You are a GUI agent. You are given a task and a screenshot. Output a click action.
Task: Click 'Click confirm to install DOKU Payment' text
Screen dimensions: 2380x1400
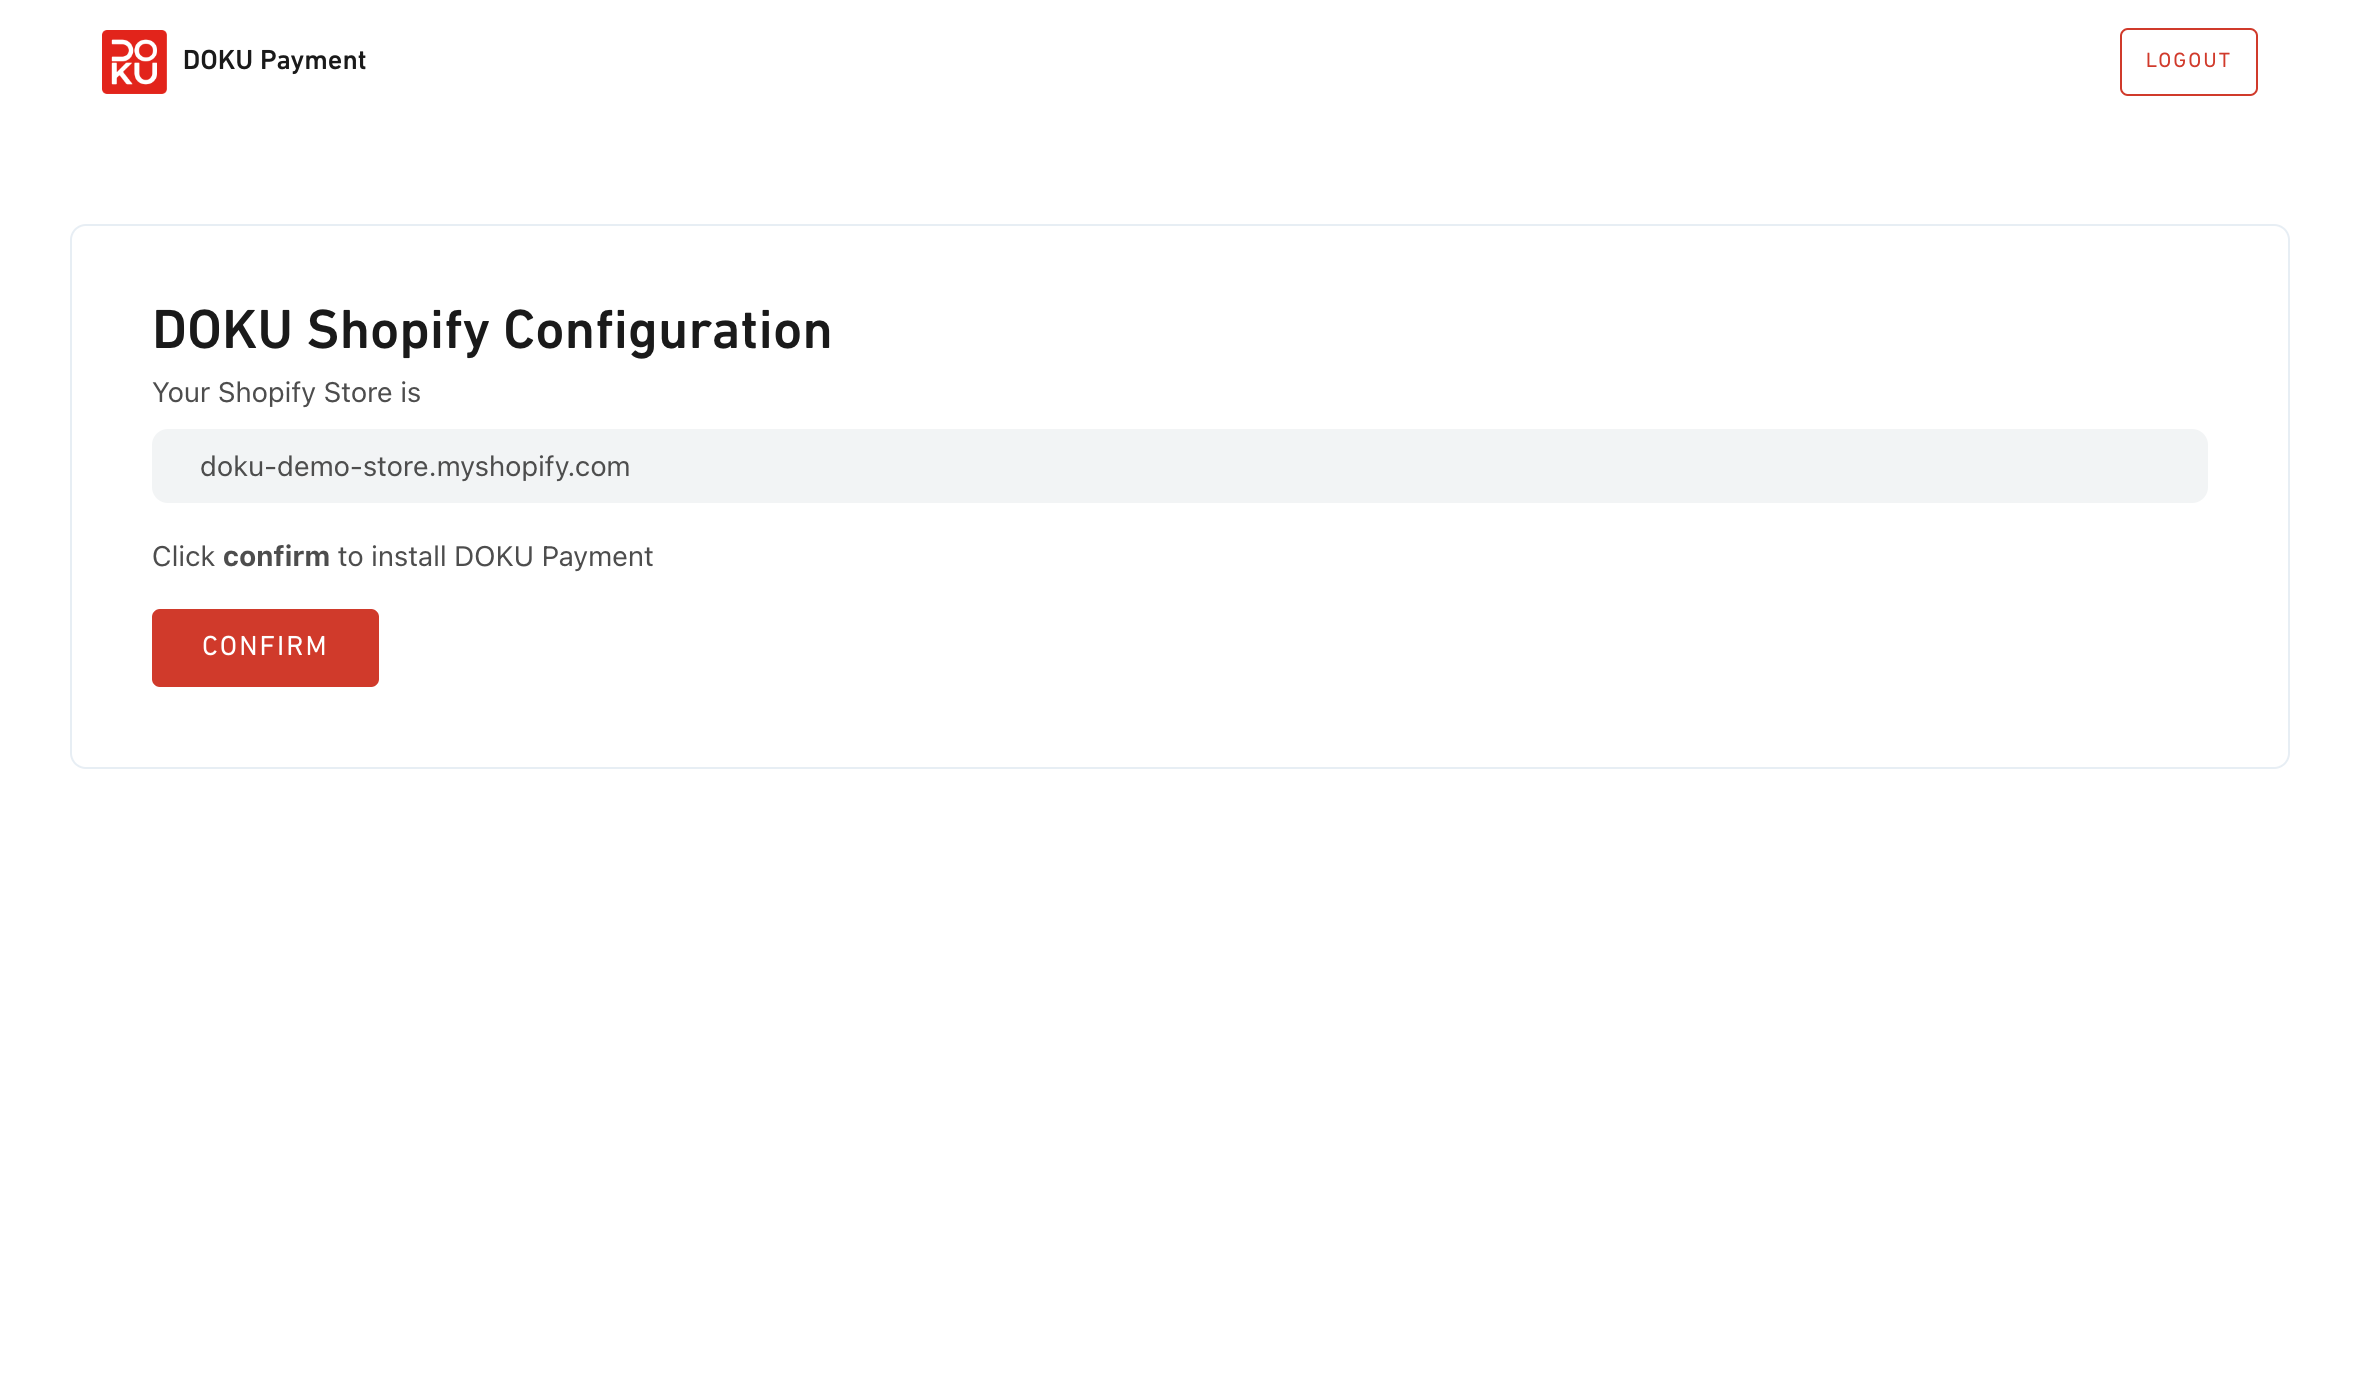click(402, 557)
